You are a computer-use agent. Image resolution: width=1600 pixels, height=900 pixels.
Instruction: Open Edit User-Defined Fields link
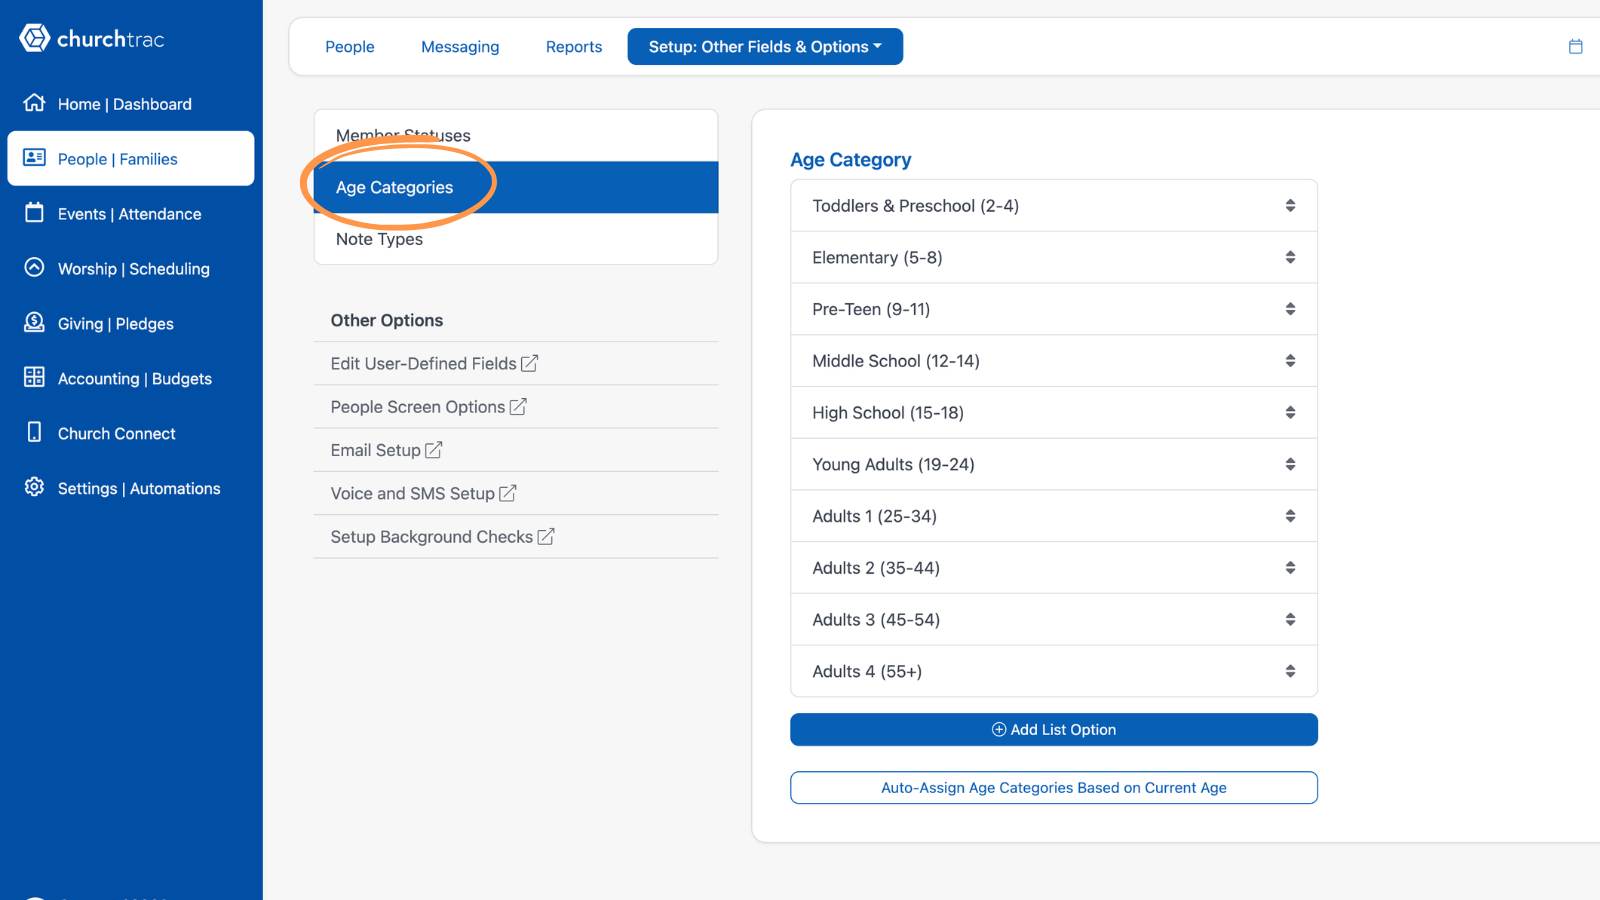tap(434, 363)
